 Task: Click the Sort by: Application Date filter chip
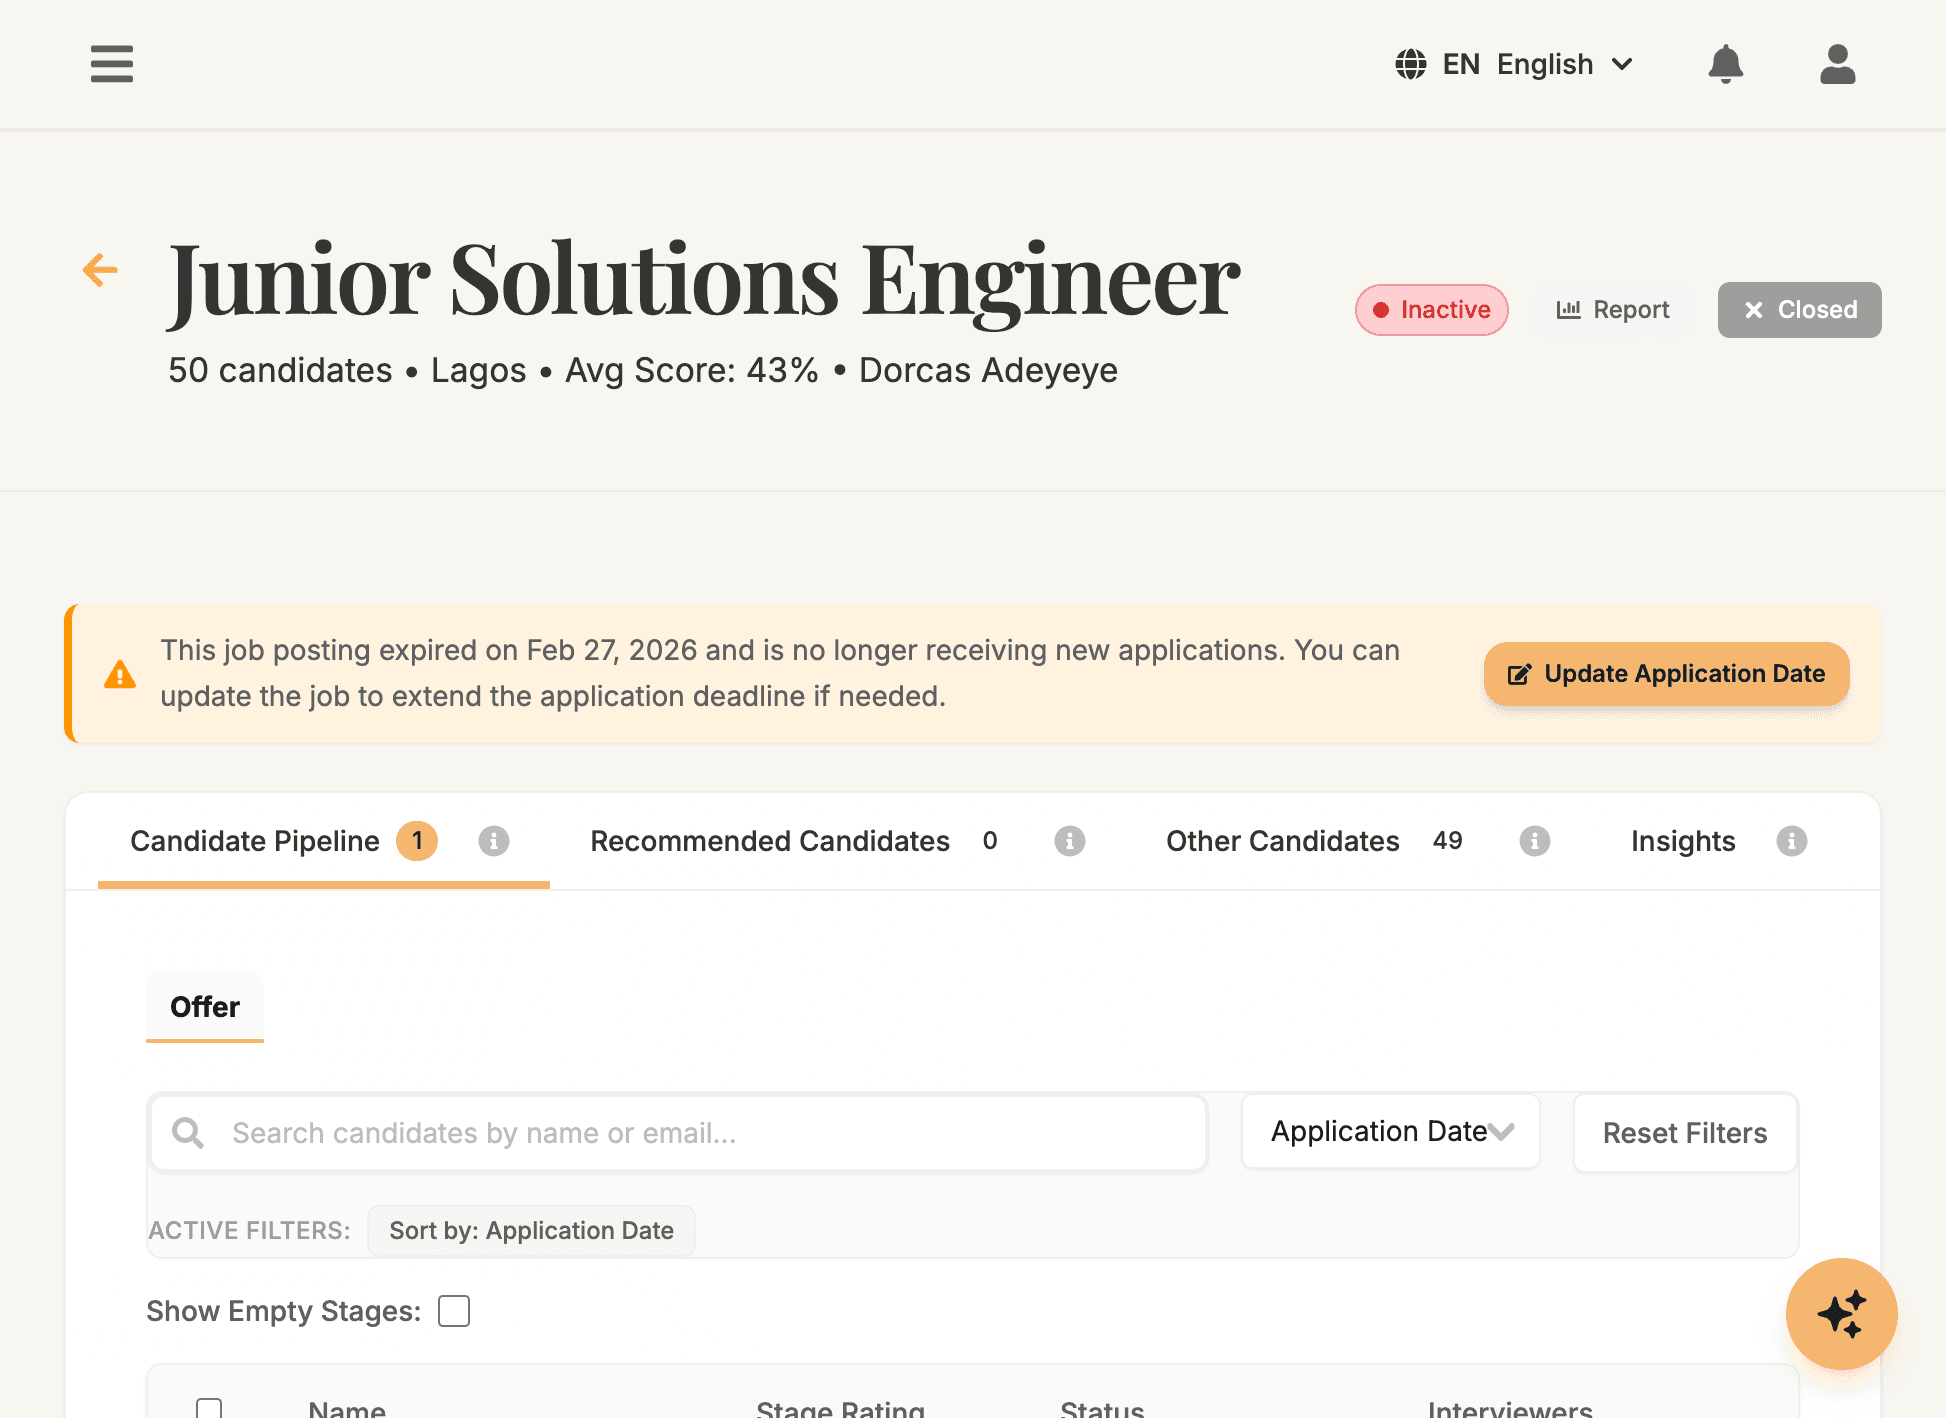pos(531,1230)
